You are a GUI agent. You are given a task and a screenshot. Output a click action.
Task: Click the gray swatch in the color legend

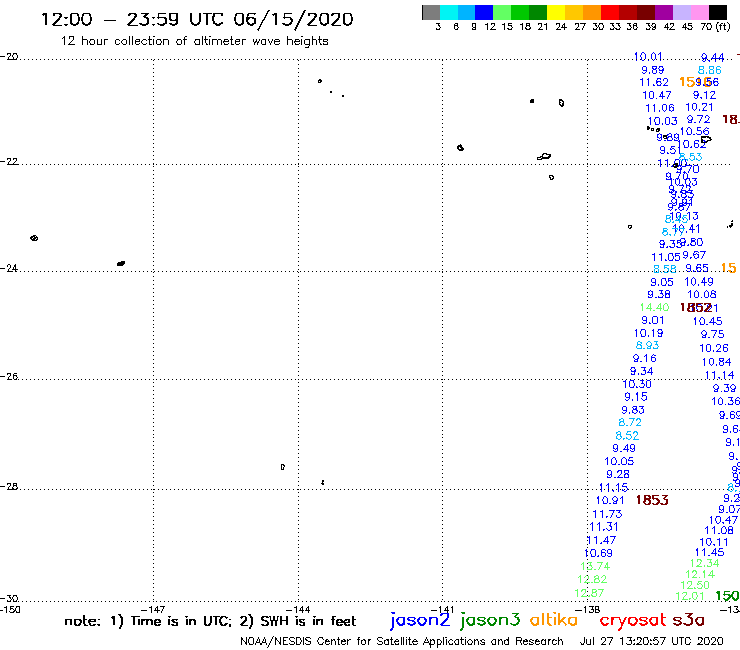pos(431,12)
